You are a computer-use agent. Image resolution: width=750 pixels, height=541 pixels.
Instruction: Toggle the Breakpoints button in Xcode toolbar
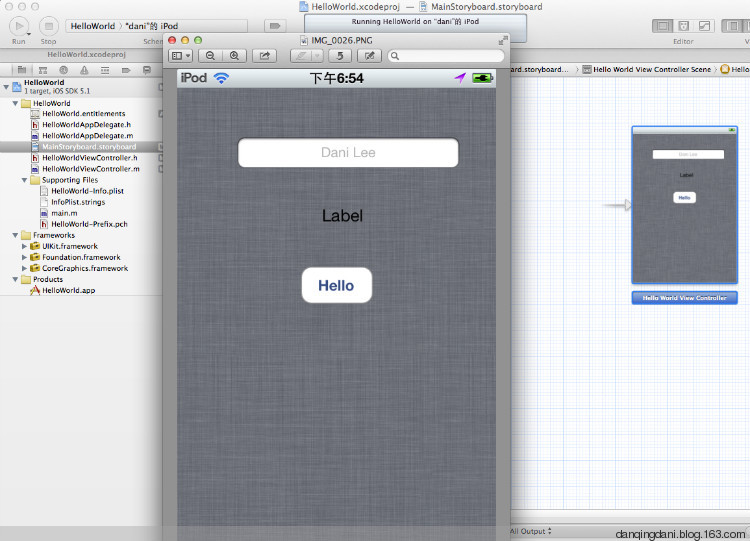(x=275, y=26)
